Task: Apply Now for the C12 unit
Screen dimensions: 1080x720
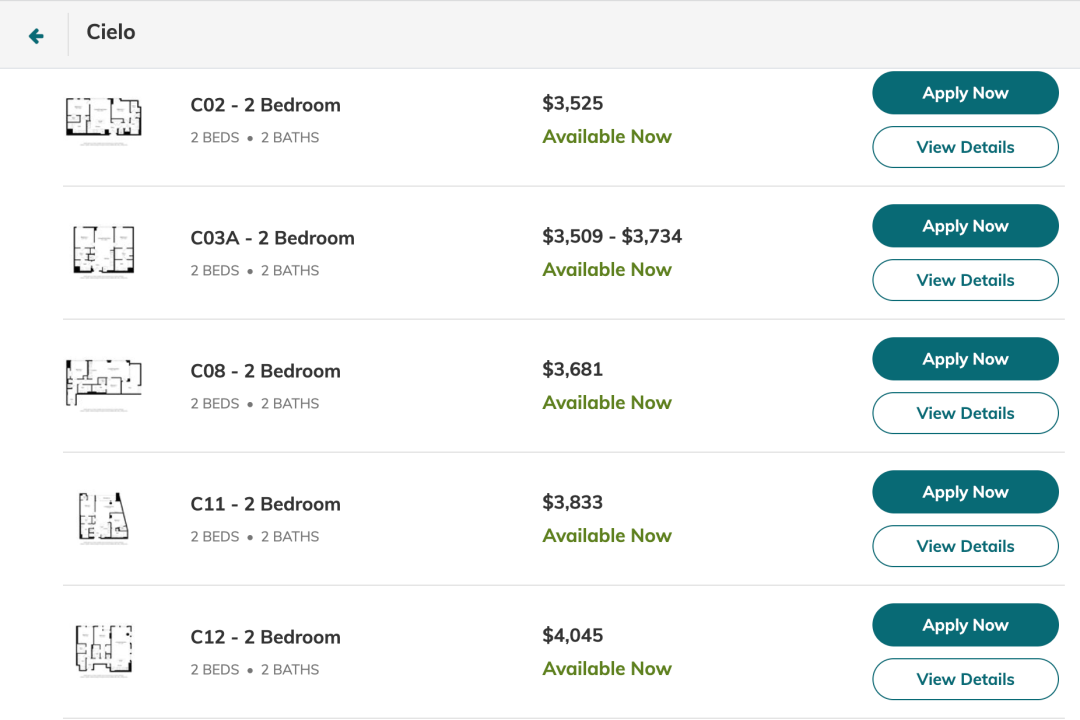Action: pyautogui.click(x=965, y=625)
